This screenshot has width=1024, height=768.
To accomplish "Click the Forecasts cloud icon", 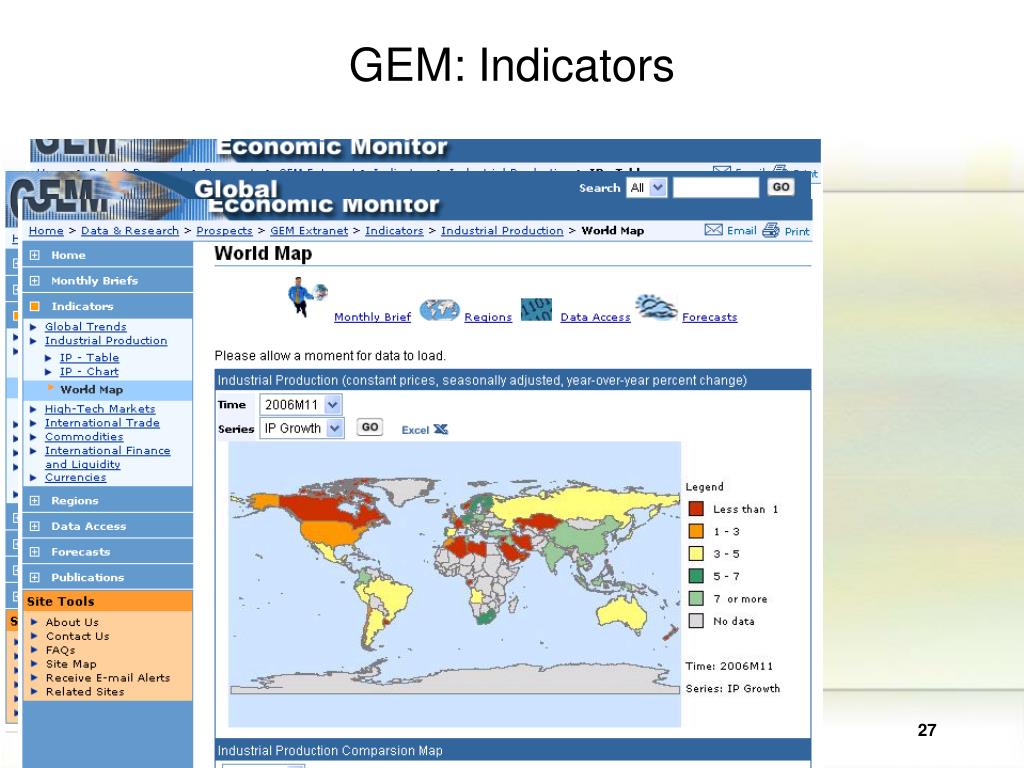I will 656,308.
